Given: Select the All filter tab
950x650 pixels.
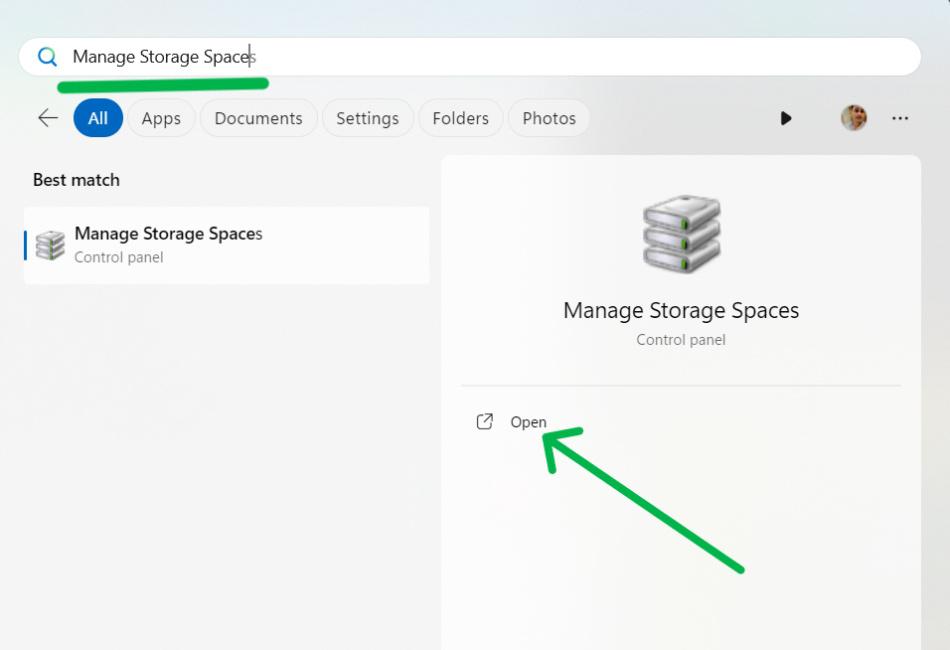Looking at the screenshot, I should pyautogui.click(x=98, y=118).
